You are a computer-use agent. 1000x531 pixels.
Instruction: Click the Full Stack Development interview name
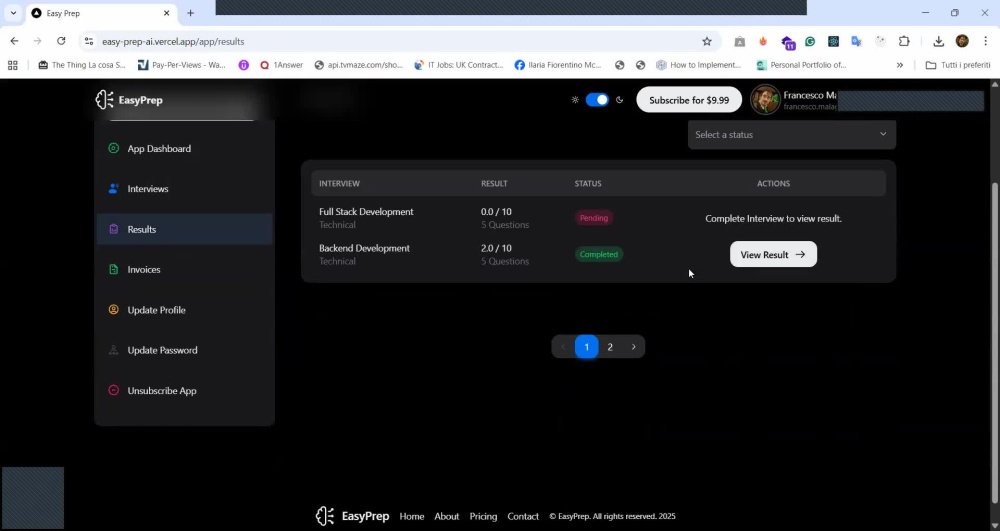click(366, 212)
